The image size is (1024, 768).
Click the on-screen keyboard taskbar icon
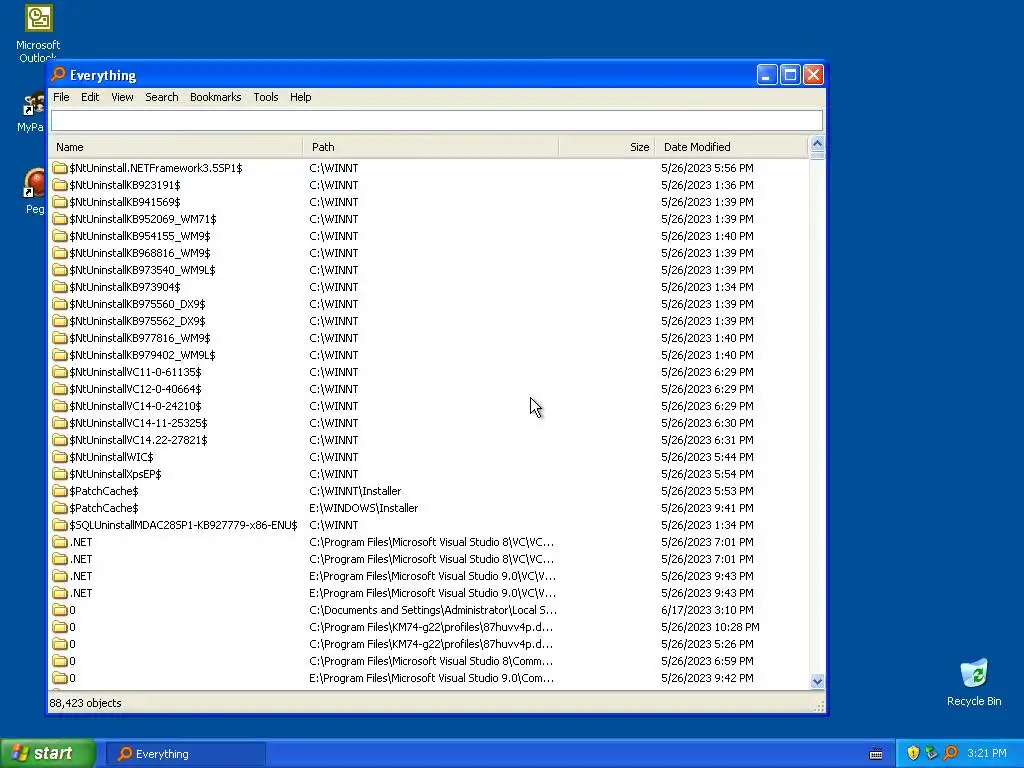[x=876, y=754]
